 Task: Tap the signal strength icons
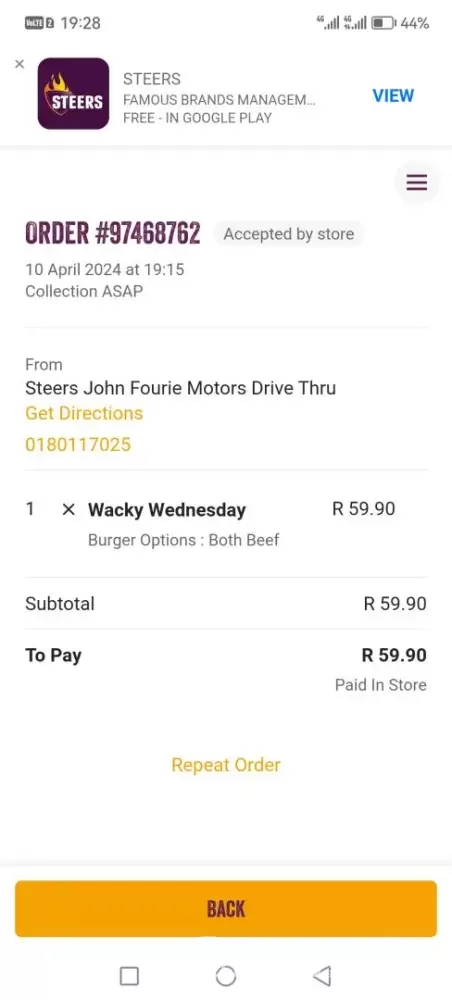click(342, 24)
